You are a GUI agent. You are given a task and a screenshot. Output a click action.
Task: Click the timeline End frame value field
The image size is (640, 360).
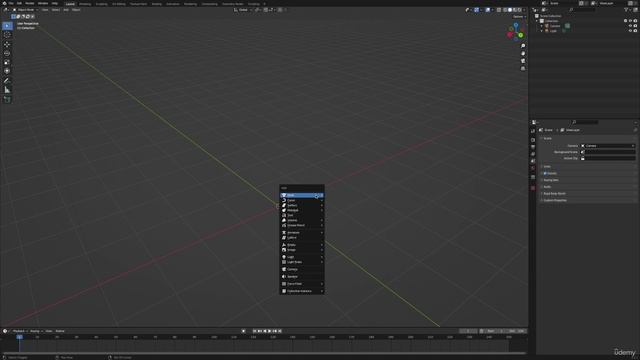(517, 331)
